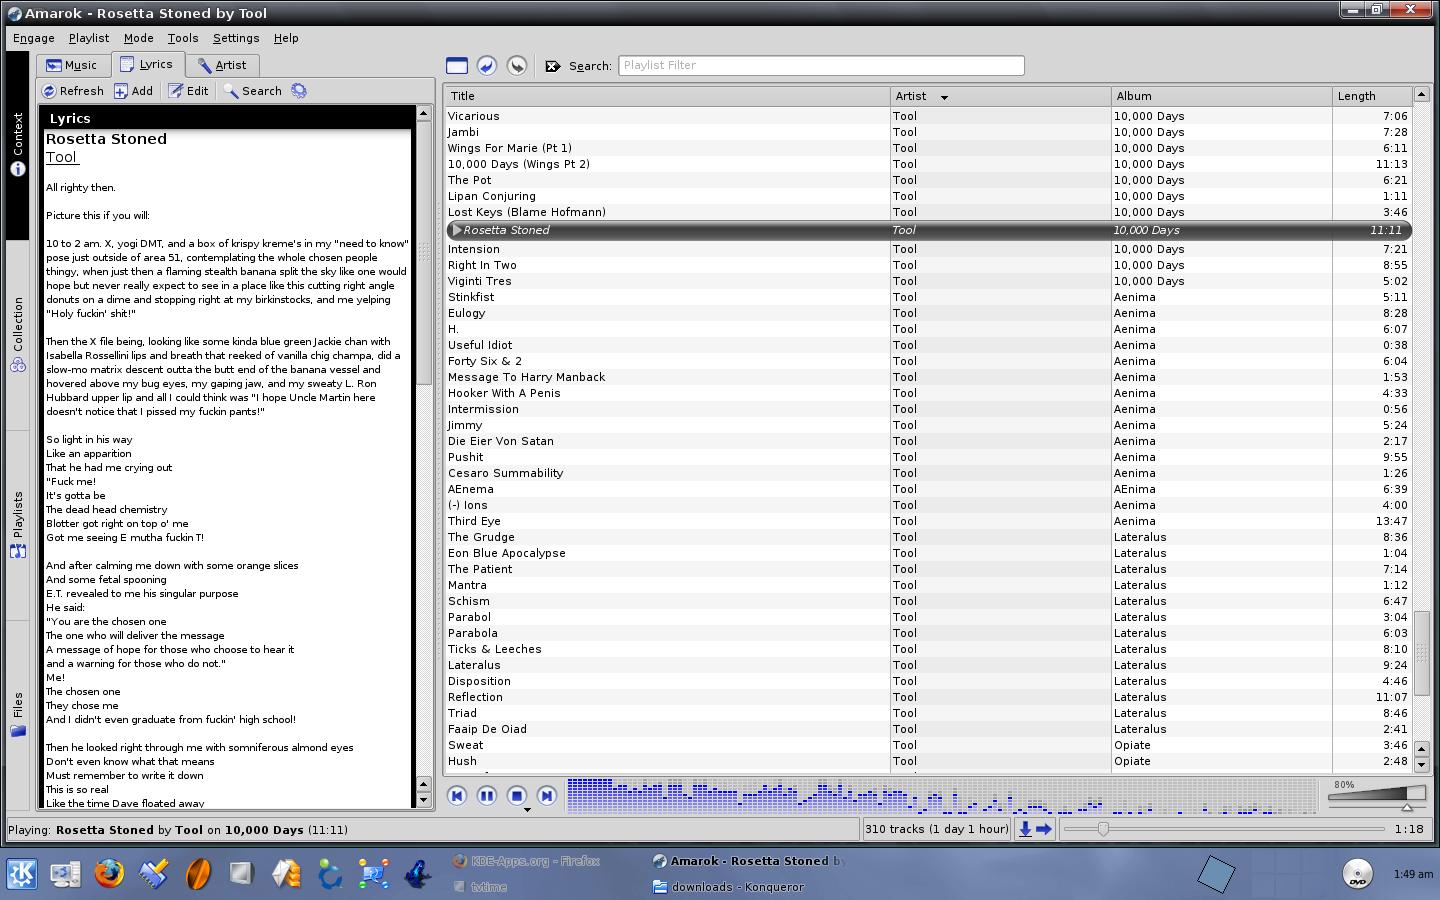Open the Help menu
1440x900 pixels.
point(286,38)
